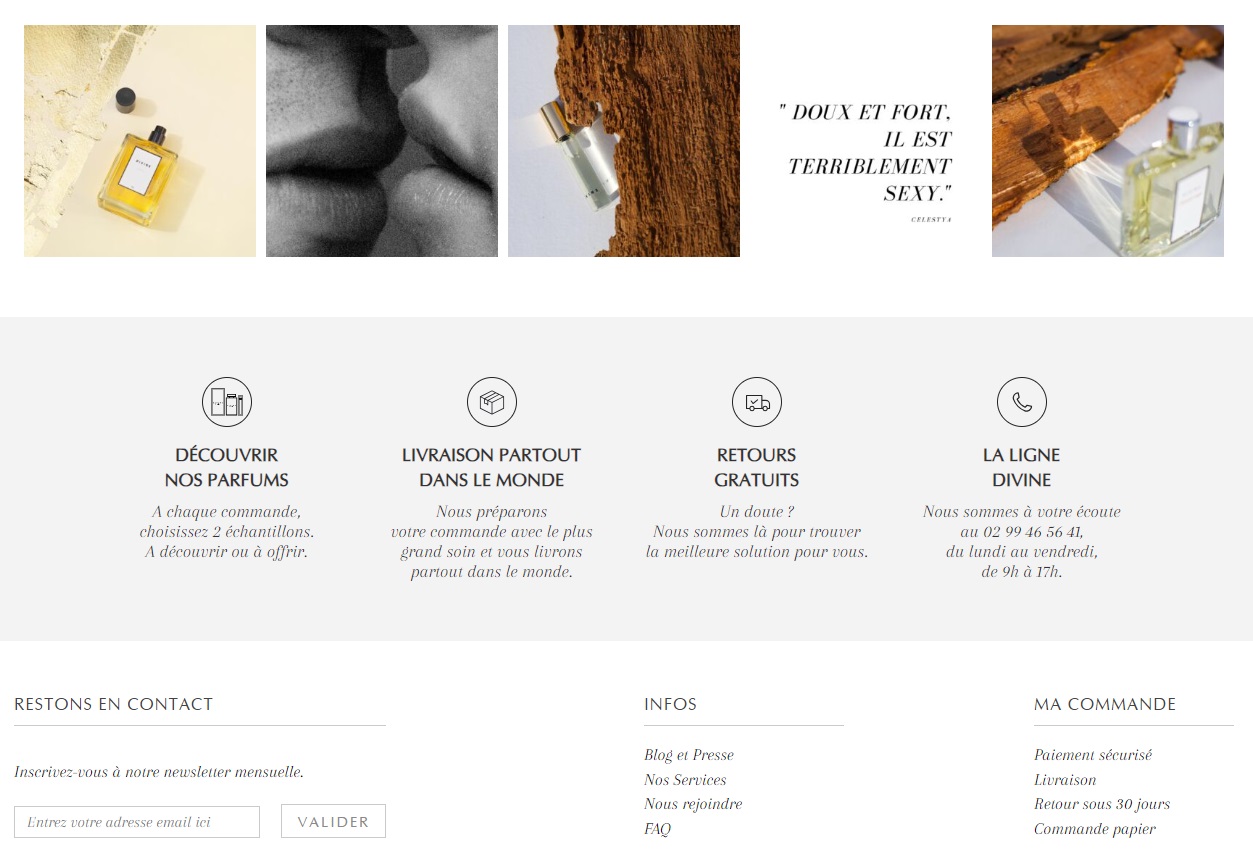Open the Nous rejoindre link
Viewport: 1253px width, 863px height.
[693, 804]
